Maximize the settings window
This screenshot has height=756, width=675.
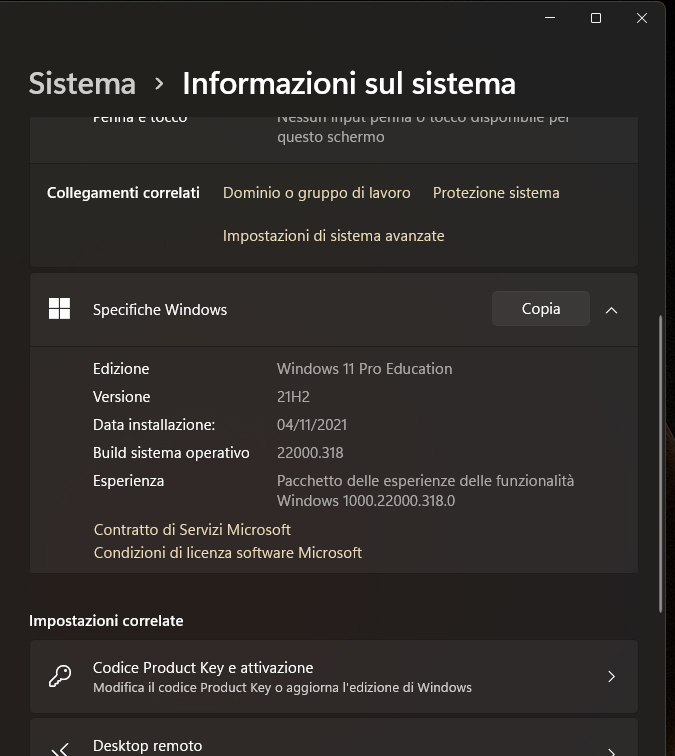pos(596,18)
